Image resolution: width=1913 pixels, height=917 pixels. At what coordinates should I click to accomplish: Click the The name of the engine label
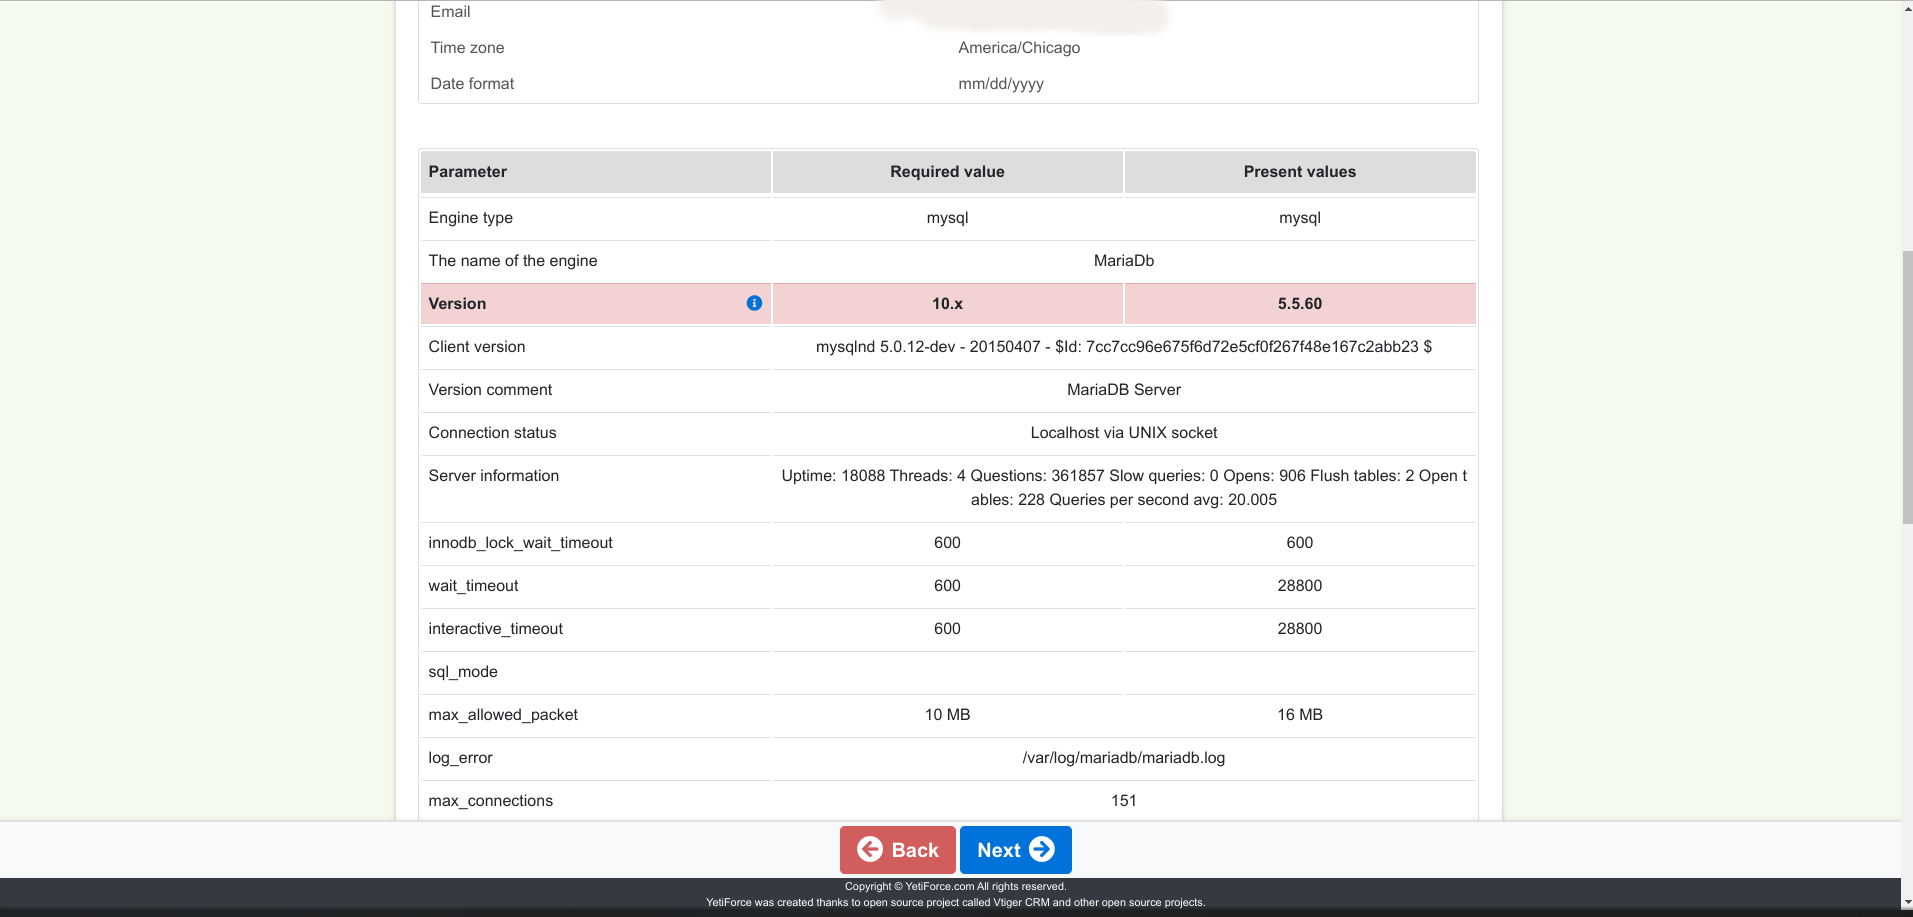513,261
